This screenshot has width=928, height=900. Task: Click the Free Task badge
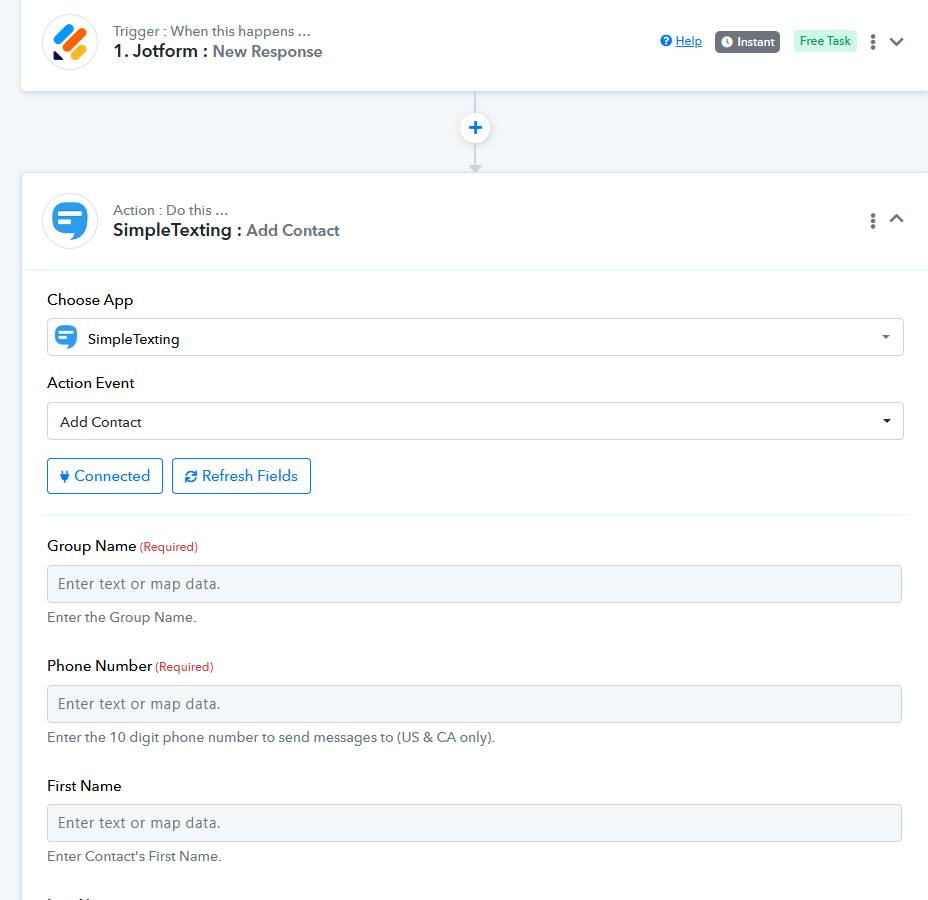[825, 41]
